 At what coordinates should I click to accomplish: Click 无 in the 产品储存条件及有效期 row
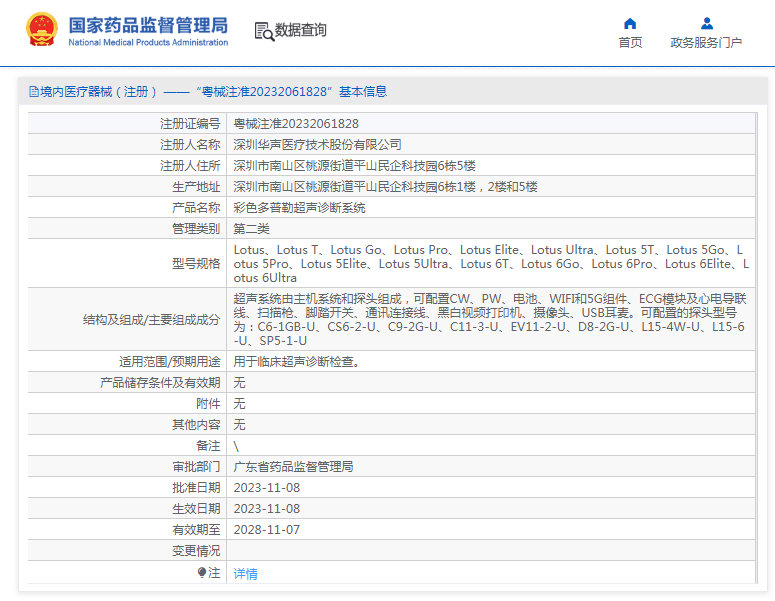click(x=239, y=383)
